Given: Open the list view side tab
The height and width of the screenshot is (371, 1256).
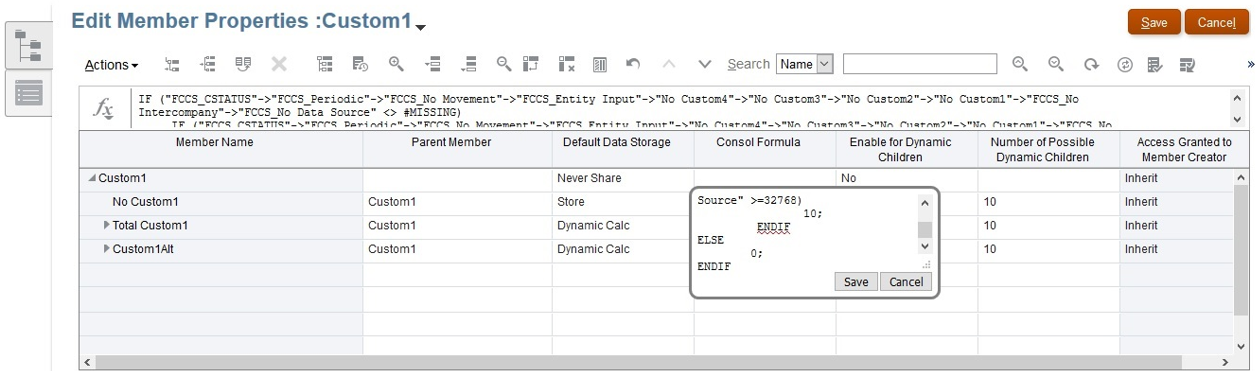Looking at the screenshot, I should click(29, 93).
